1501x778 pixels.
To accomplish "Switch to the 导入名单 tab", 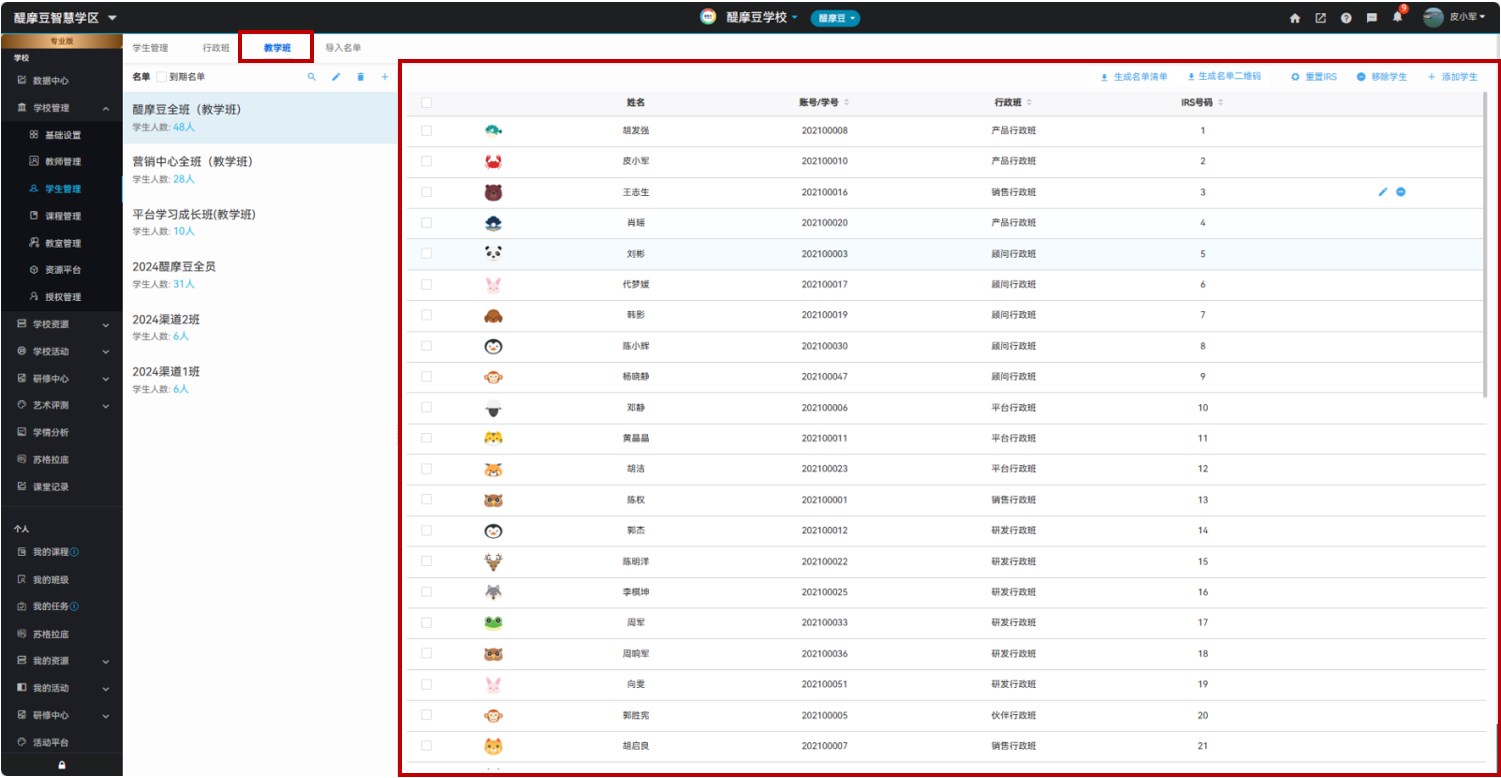I will 343,48.
